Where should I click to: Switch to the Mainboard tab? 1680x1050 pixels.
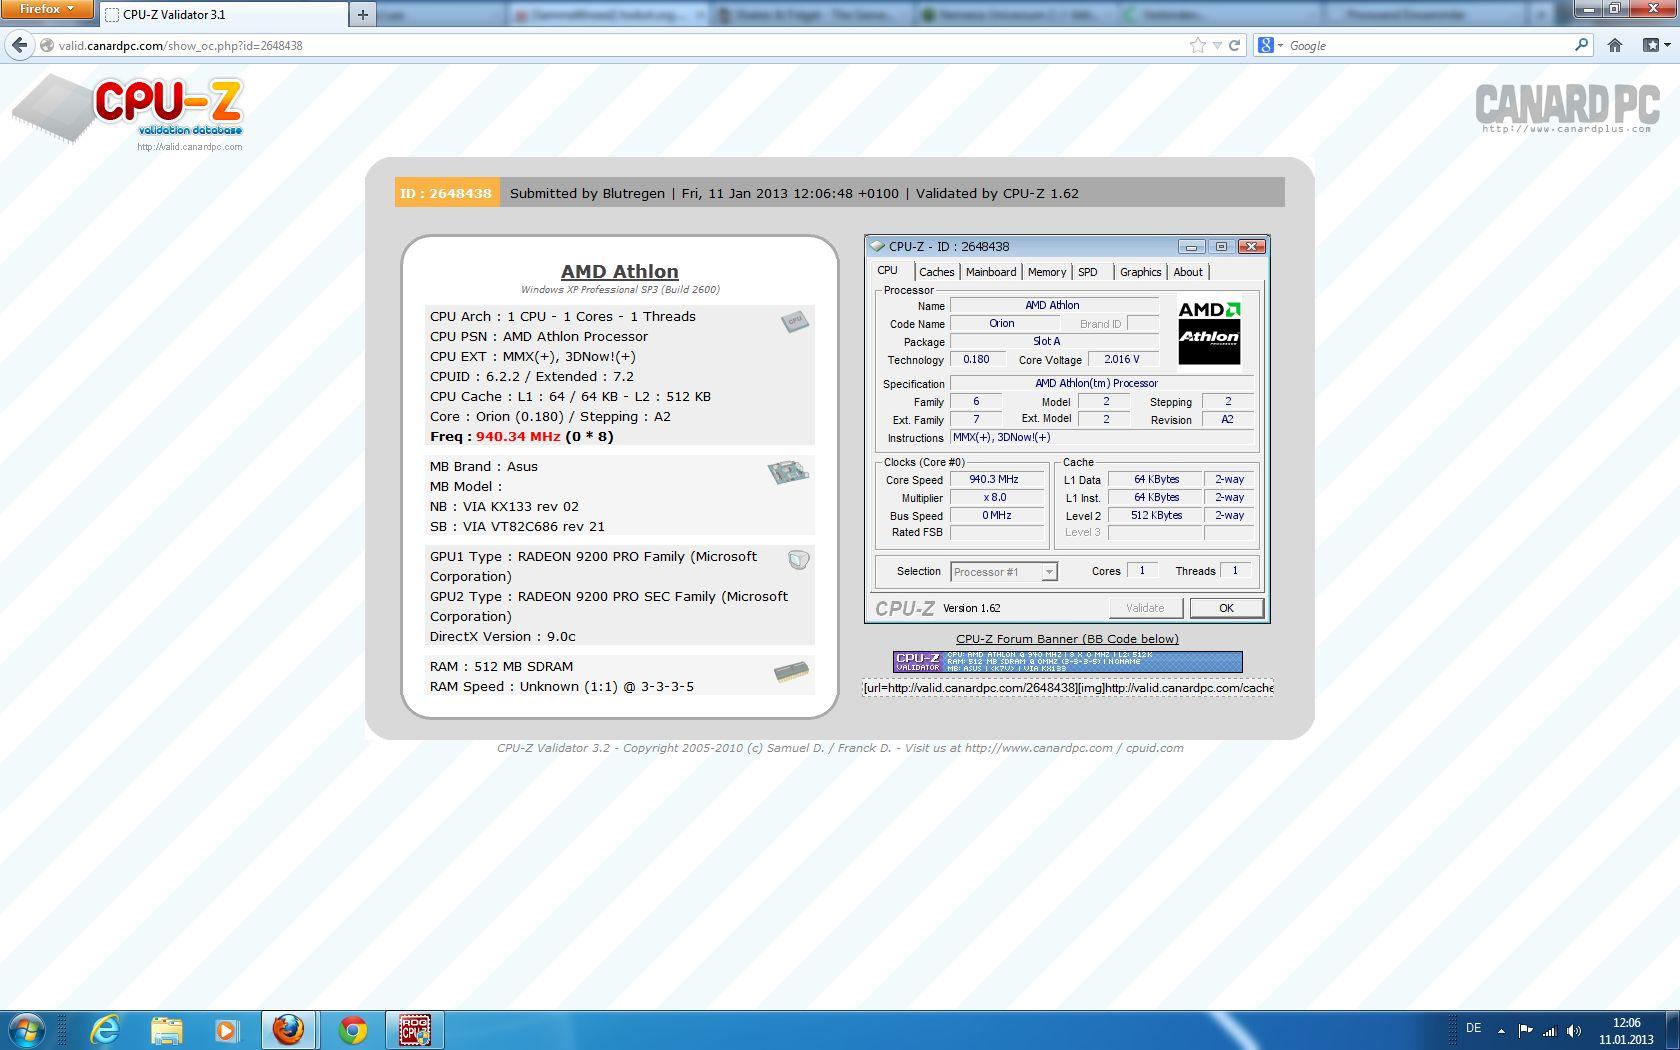(991, 272)
